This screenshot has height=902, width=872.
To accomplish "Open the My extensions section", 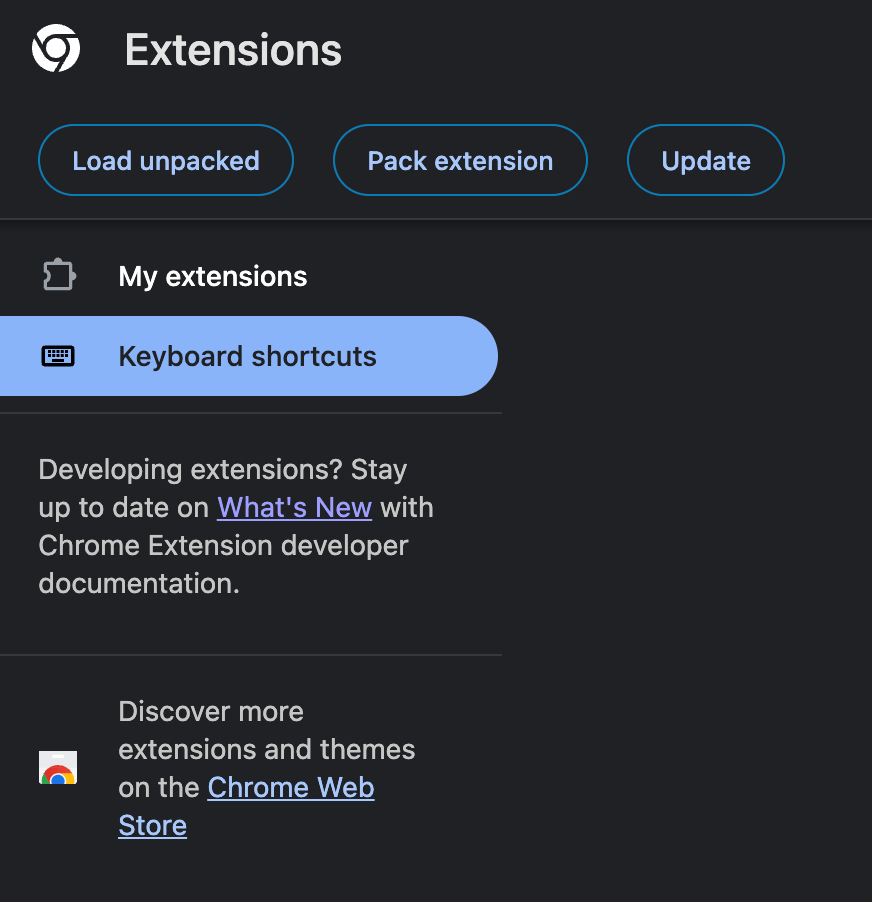I will click(212, 276).
